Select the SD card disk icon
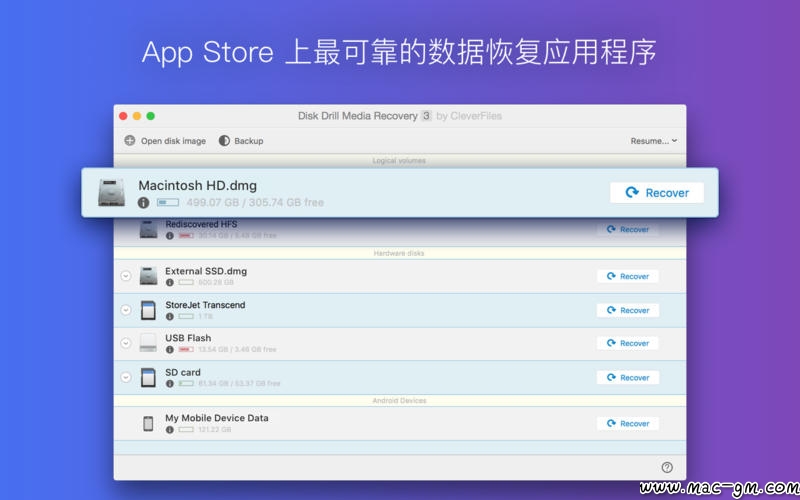 pyautogui.click(x=148, y=377)
